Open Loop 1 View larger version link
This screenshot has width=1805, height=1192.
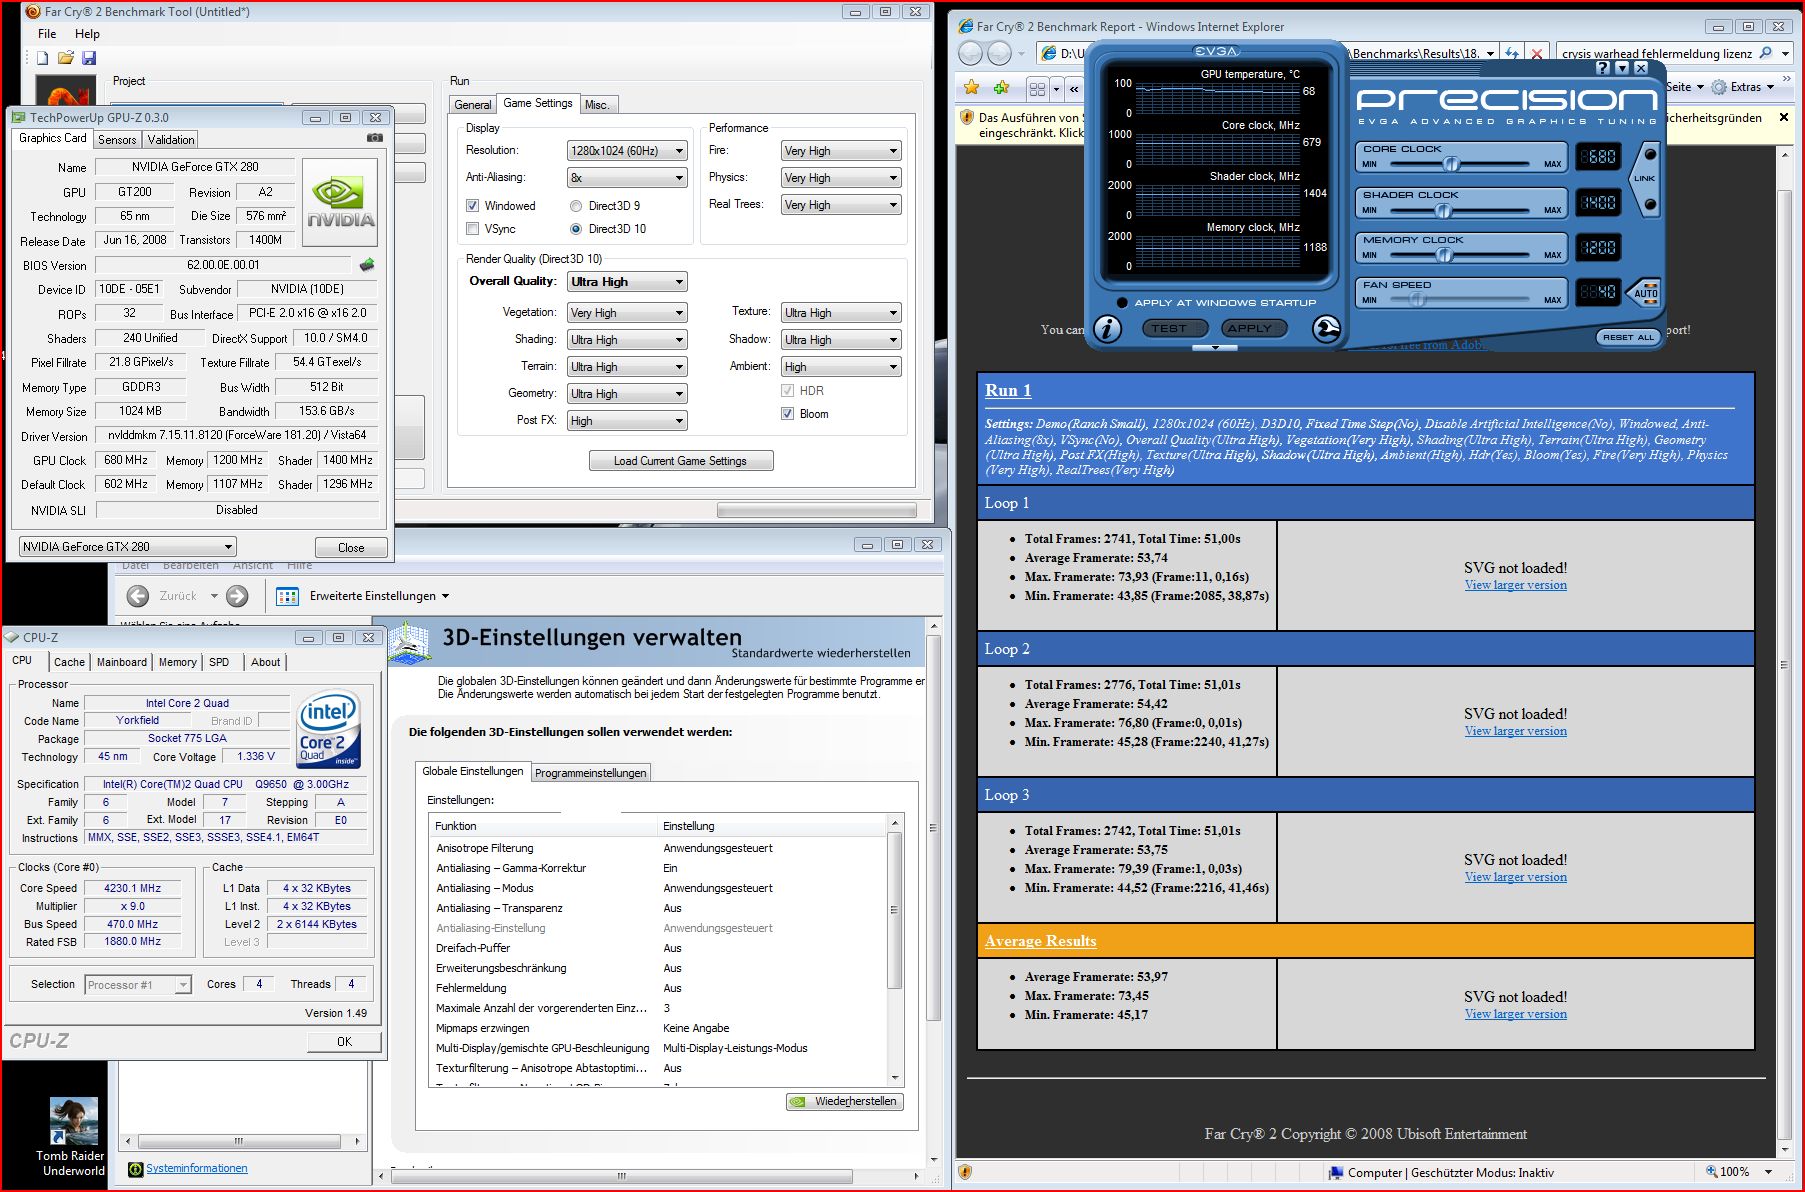point(1515,585)
